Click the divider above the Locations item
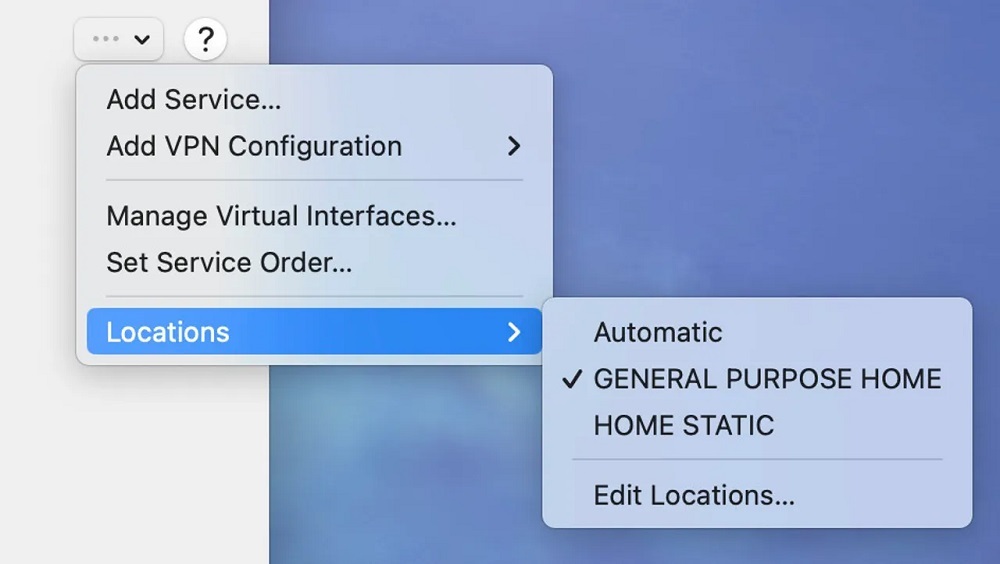 click(314, 297)
